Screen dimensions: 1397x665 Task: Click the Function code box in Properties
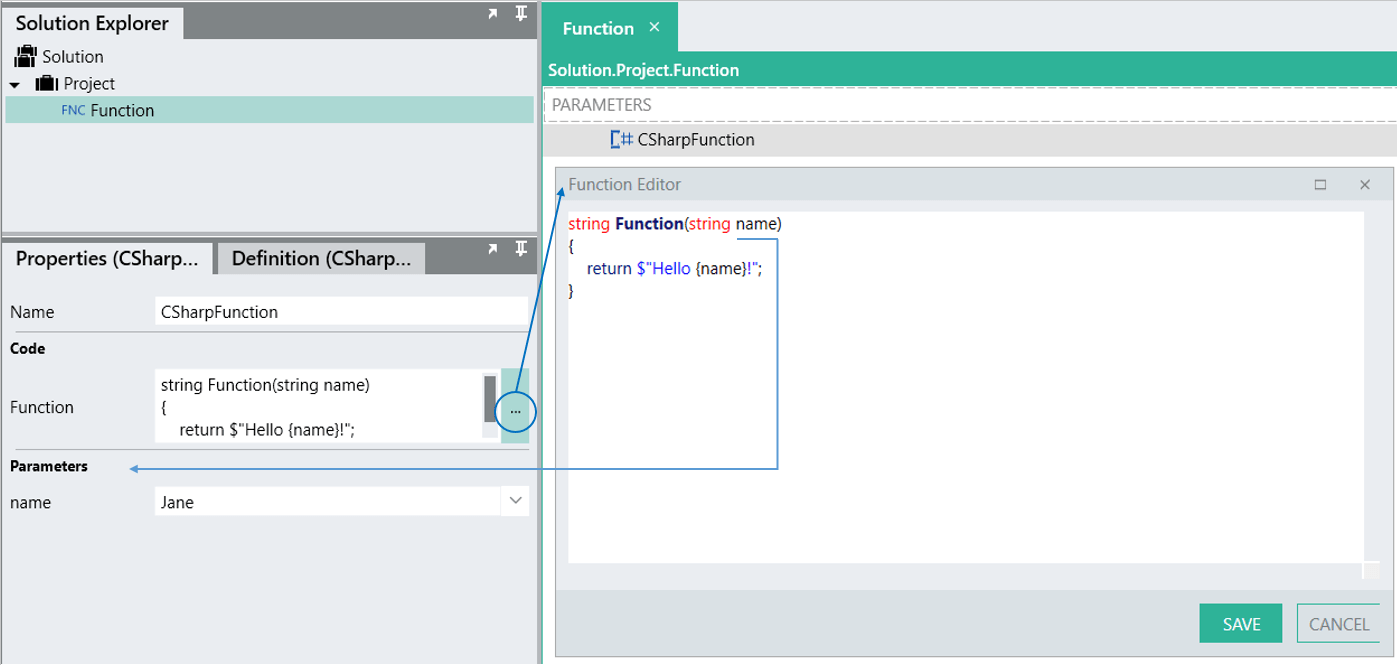pyautogui.click(x=318, y=405)
